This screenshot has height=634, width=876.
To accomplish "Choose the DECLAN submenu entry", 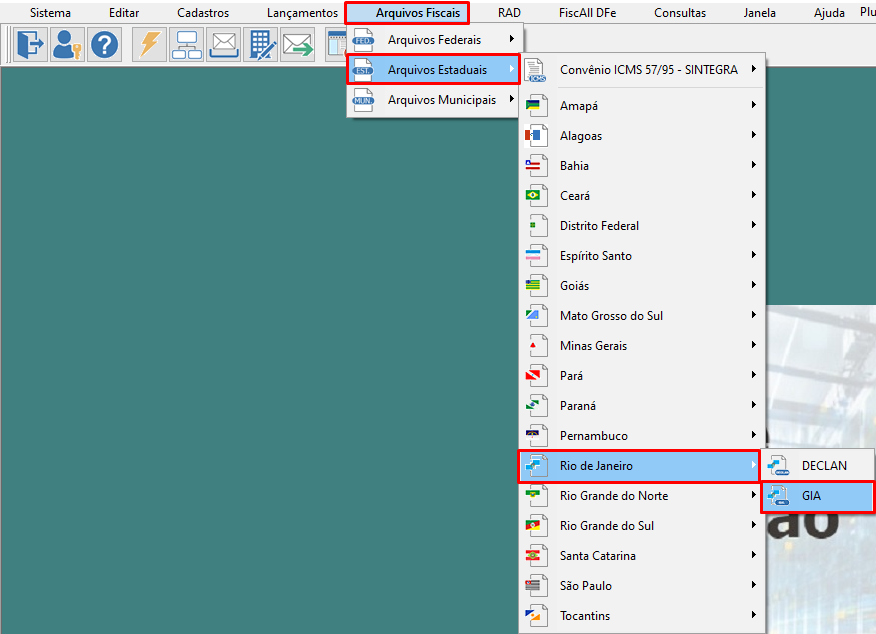I will [818, 466].
